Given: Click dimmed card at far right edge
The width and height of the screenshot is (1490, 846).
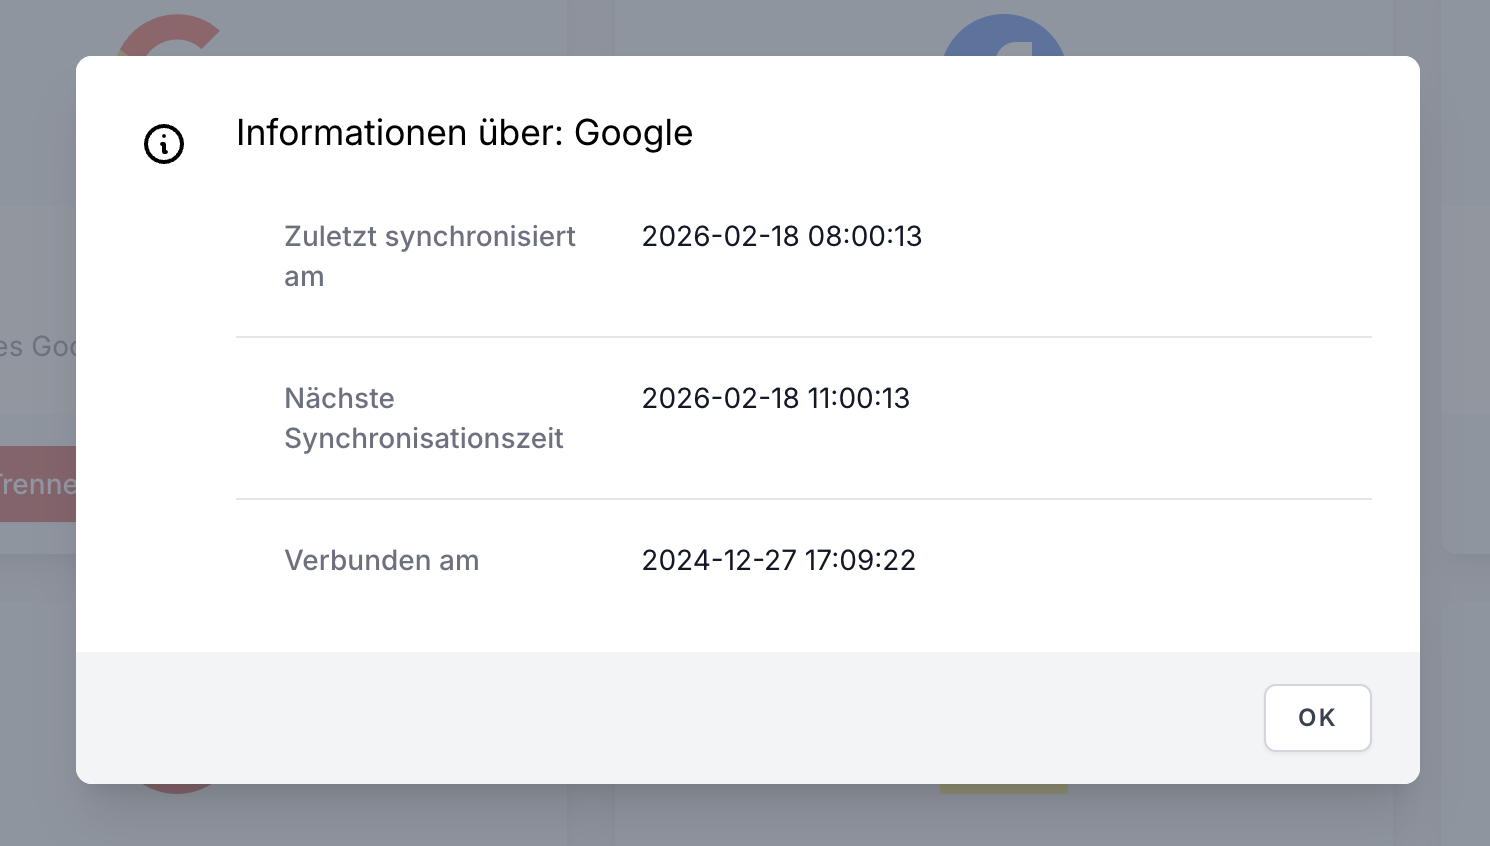Looking at the screenshot, I should (x=1466, y=380).
